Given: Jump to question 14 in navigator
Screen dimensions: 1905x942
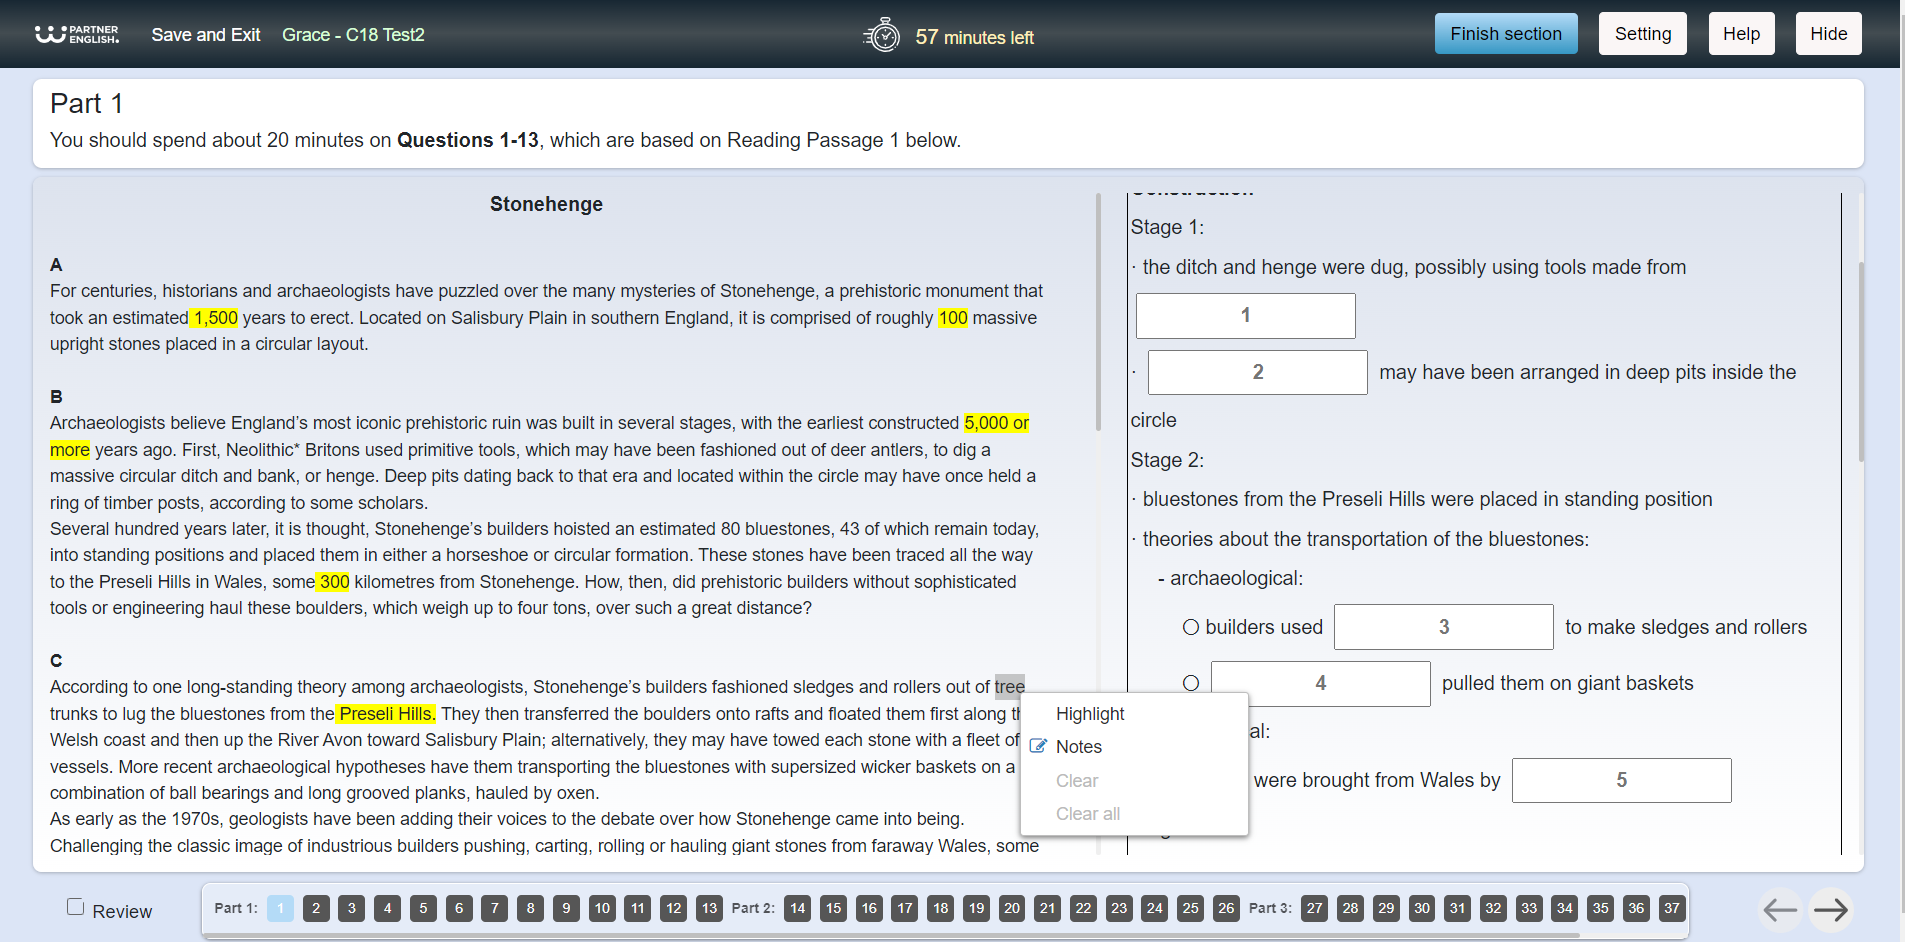Looking at the screenshot, I should (x=797, y=908).
